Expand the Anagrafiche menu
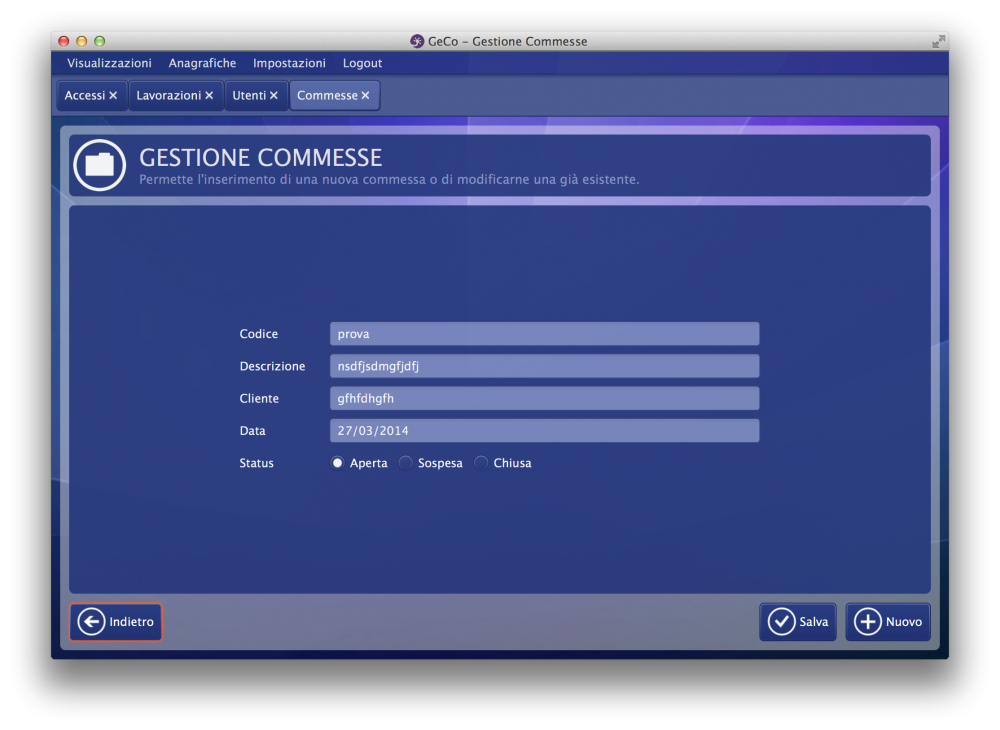 point(202,63)
